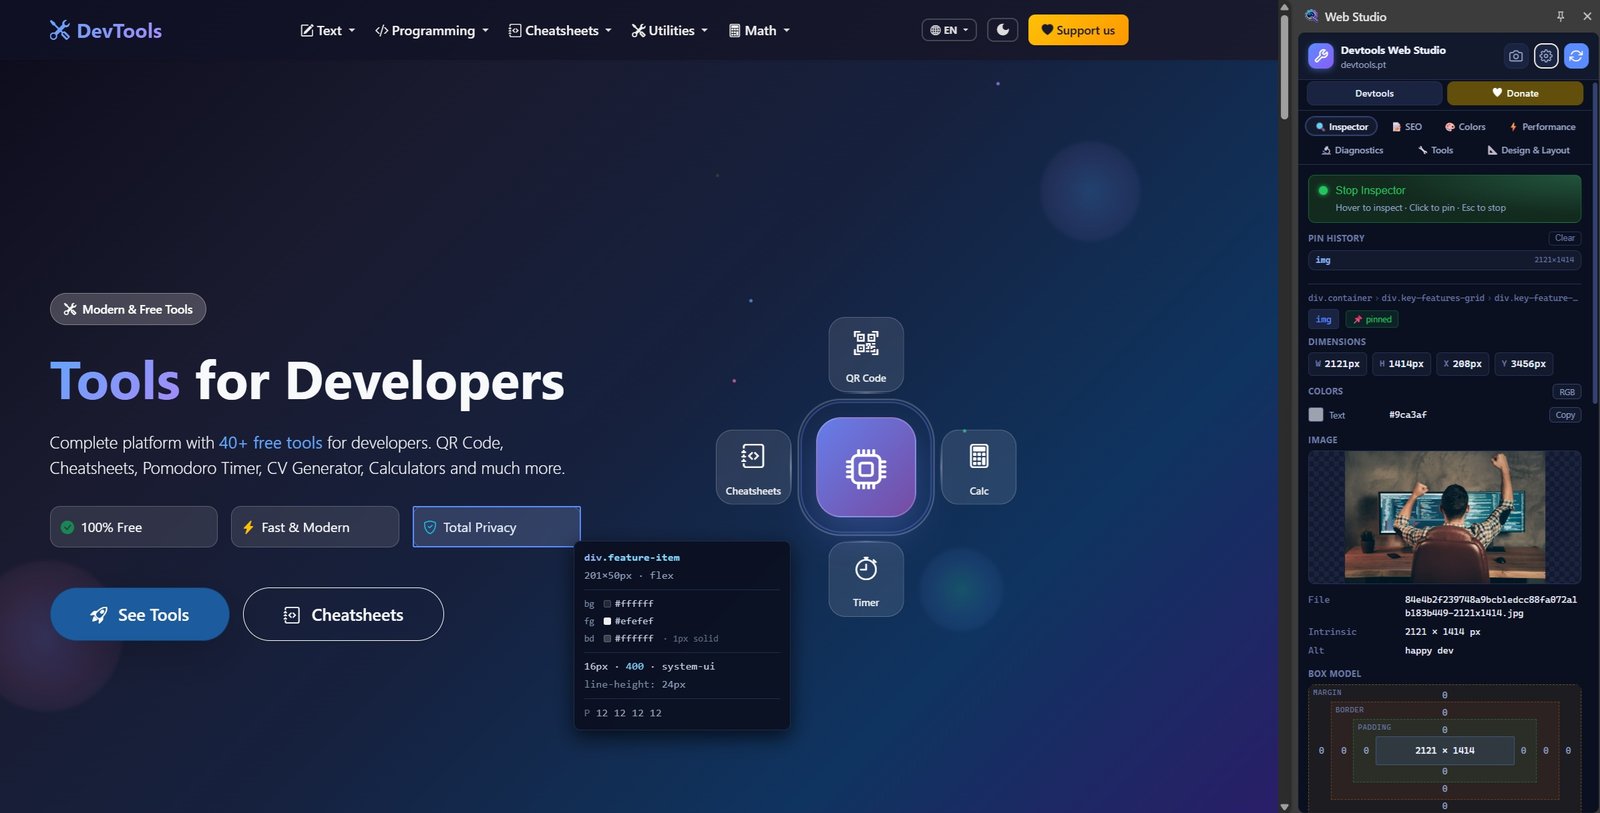1600x813 pixels.
Task: Click the div.key-features-grid breadcrumb
Action: tap(1433, 298)
